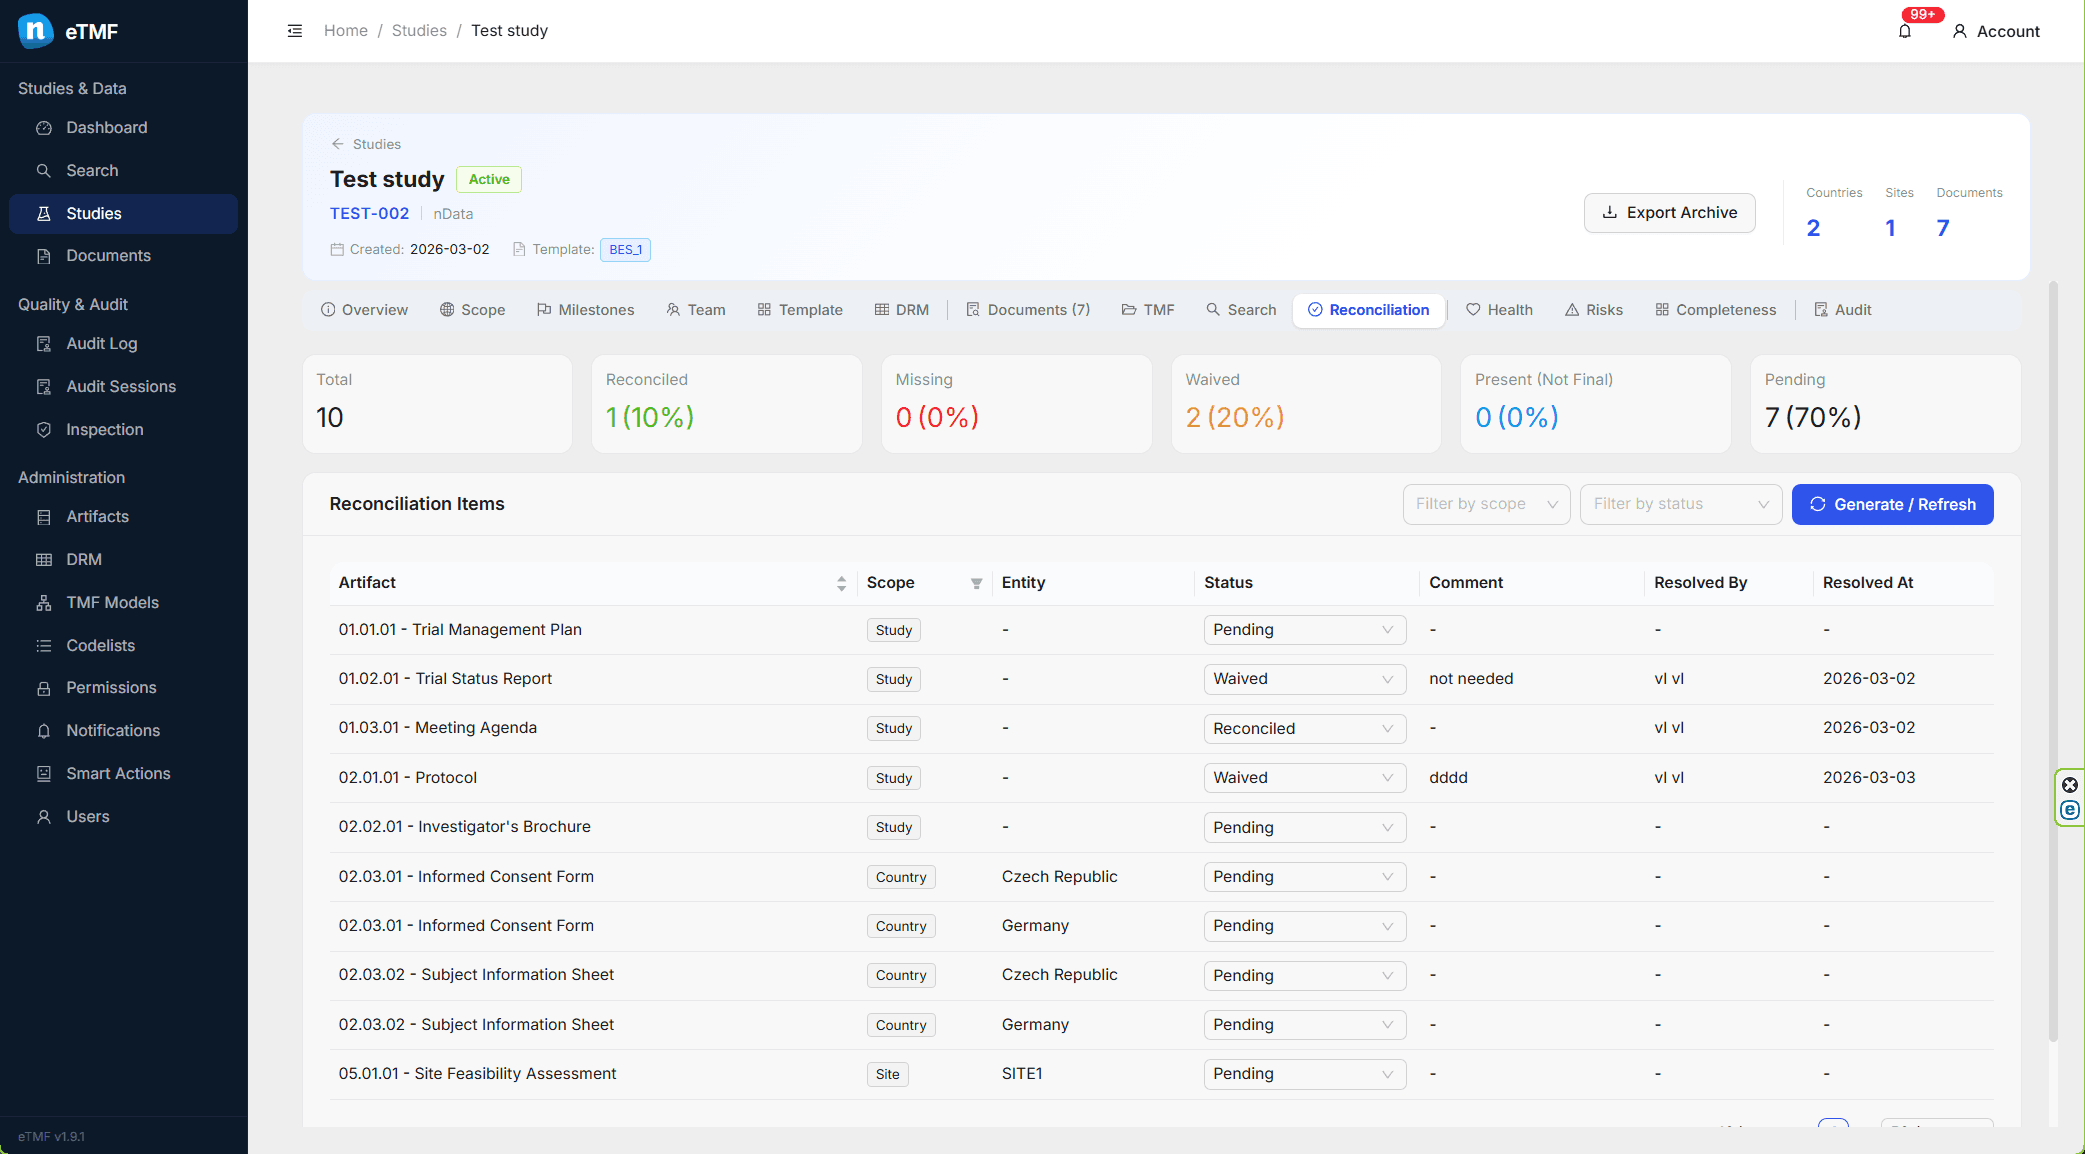This screenshot has width=2085, height=1154.
Task: Click the Notifications bell icon in sidebar
Action: click(x=44, y=731)
